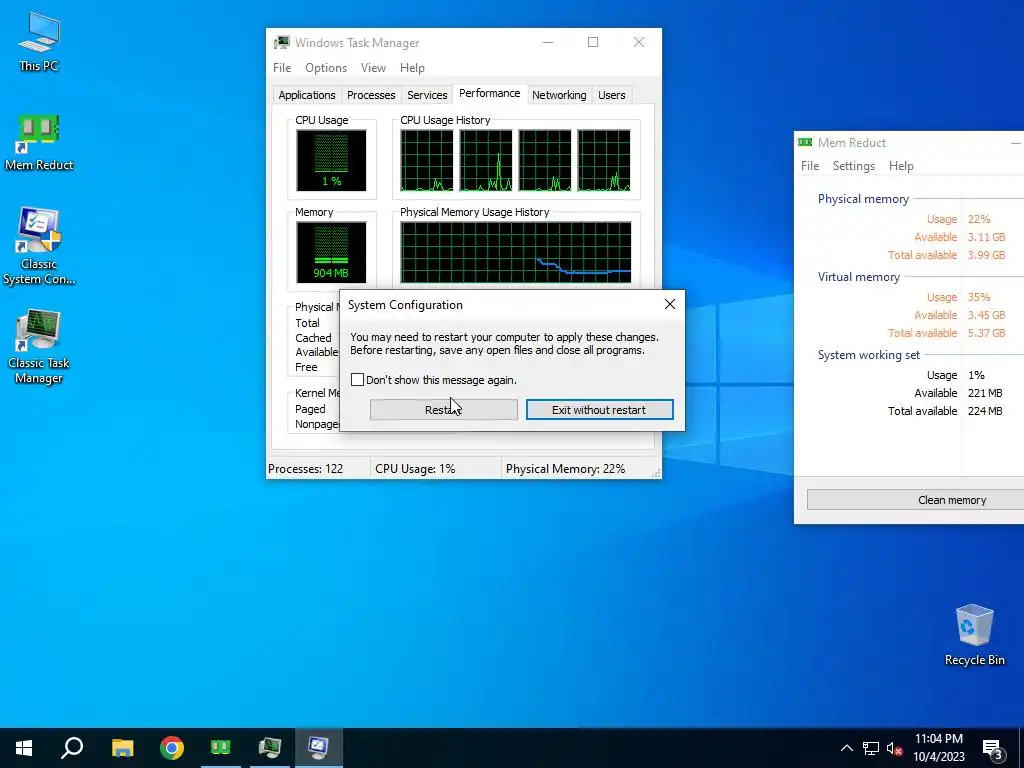Switch to the Applications tab

[307, 95]
